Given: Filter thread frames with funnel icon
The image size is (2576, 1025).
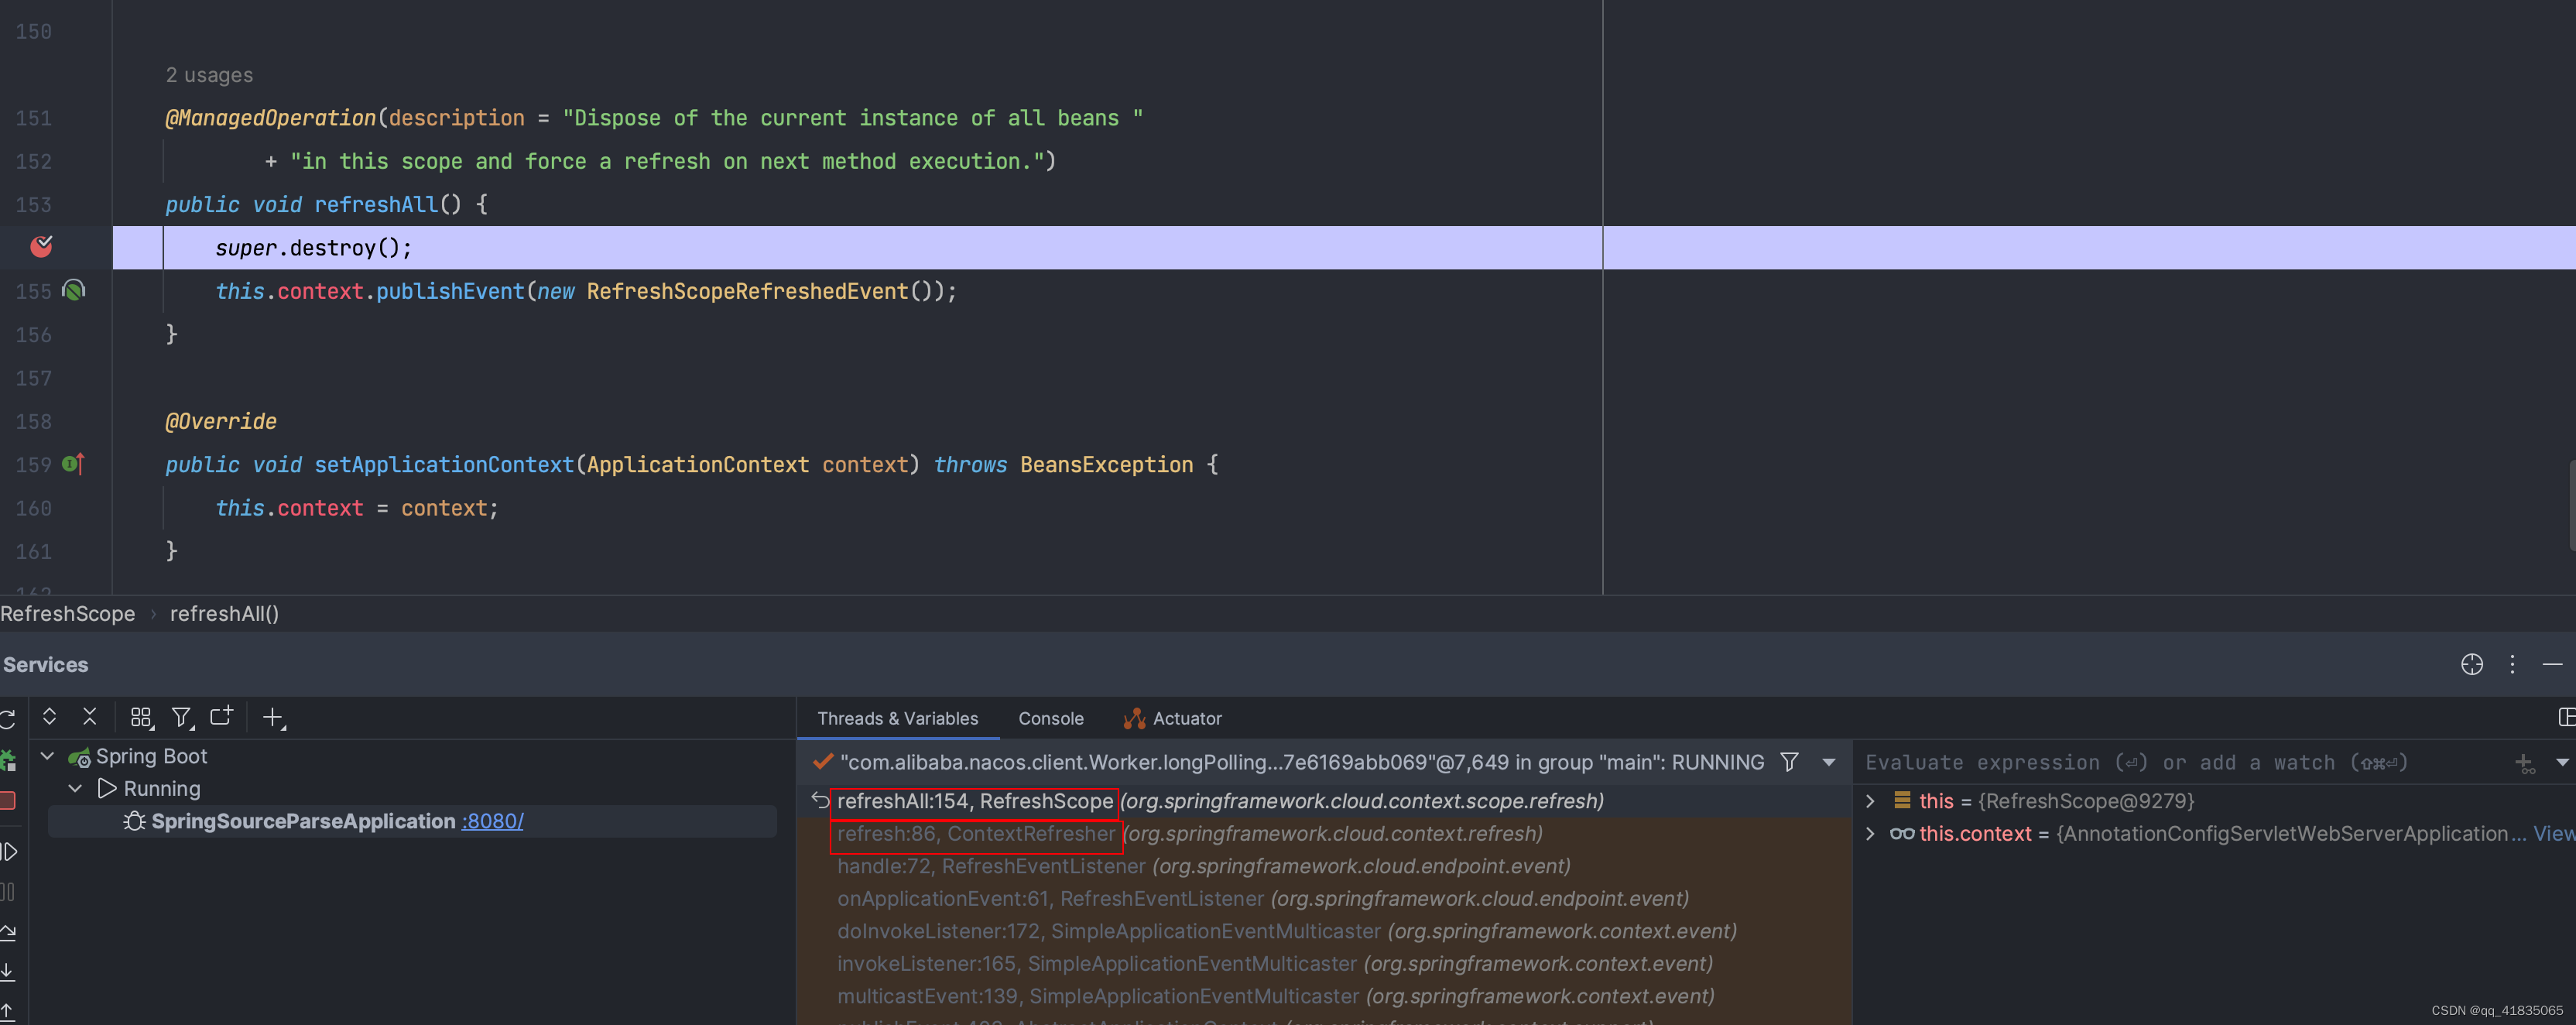Looking at the screenshot, I should click(x=1789, y=762).
